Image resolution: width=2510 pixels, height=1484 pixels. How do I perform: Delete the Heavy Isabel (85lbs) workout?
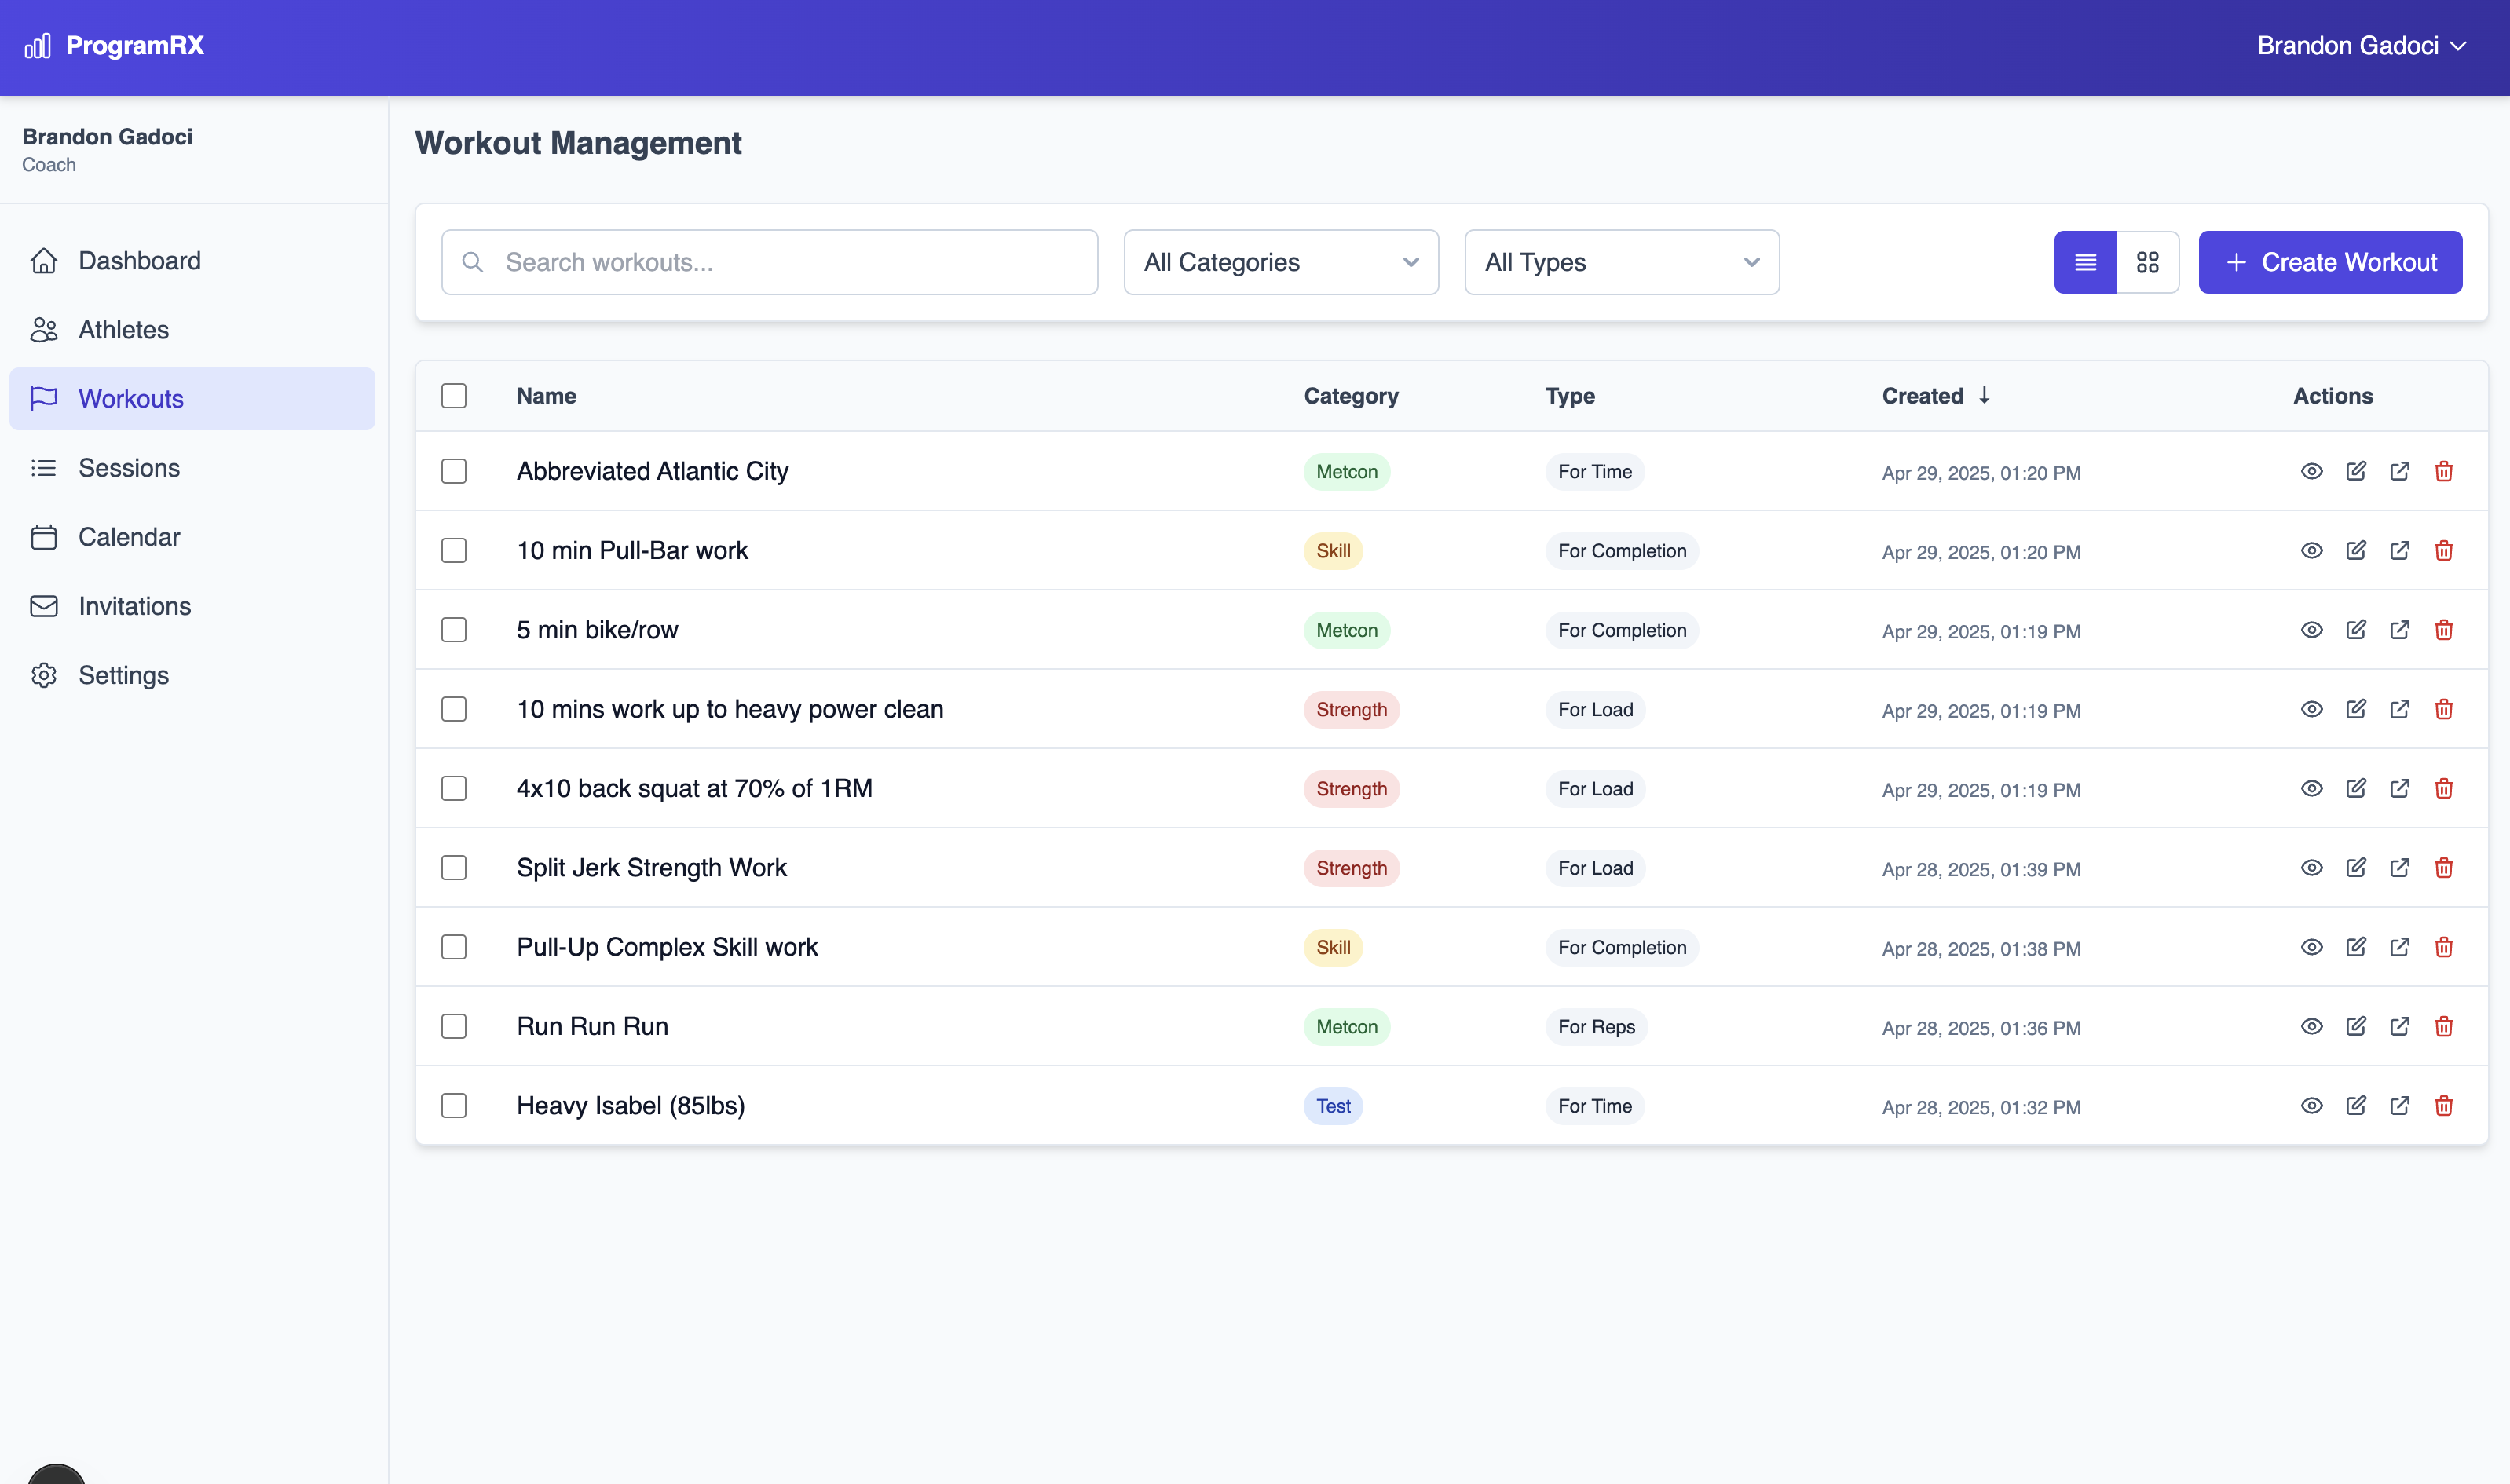click(2443, 1105)
